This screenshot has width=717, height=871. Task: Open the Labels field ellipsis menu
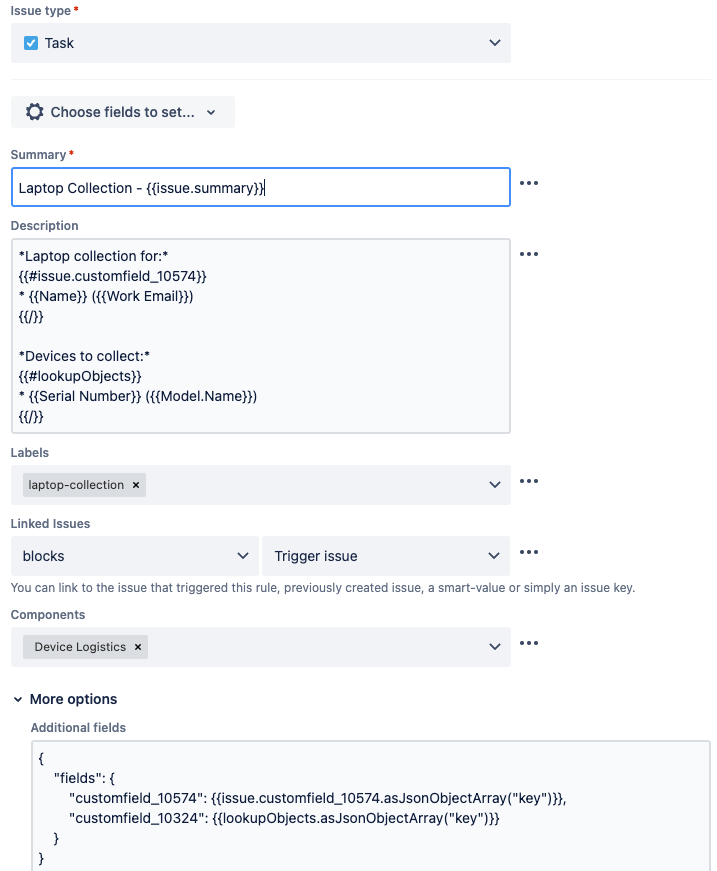pyautogui.click(x=529, y=481)
